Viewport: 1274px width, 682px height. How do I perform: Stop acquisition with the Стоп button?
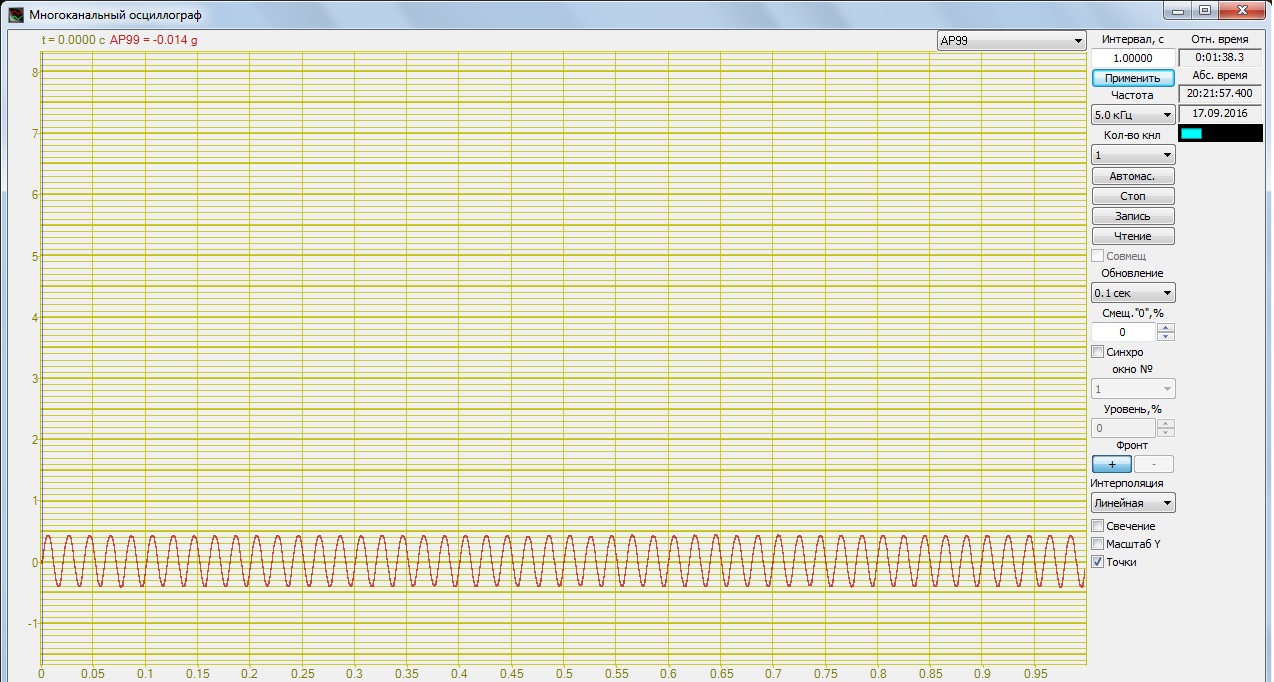pos(1133,196)
